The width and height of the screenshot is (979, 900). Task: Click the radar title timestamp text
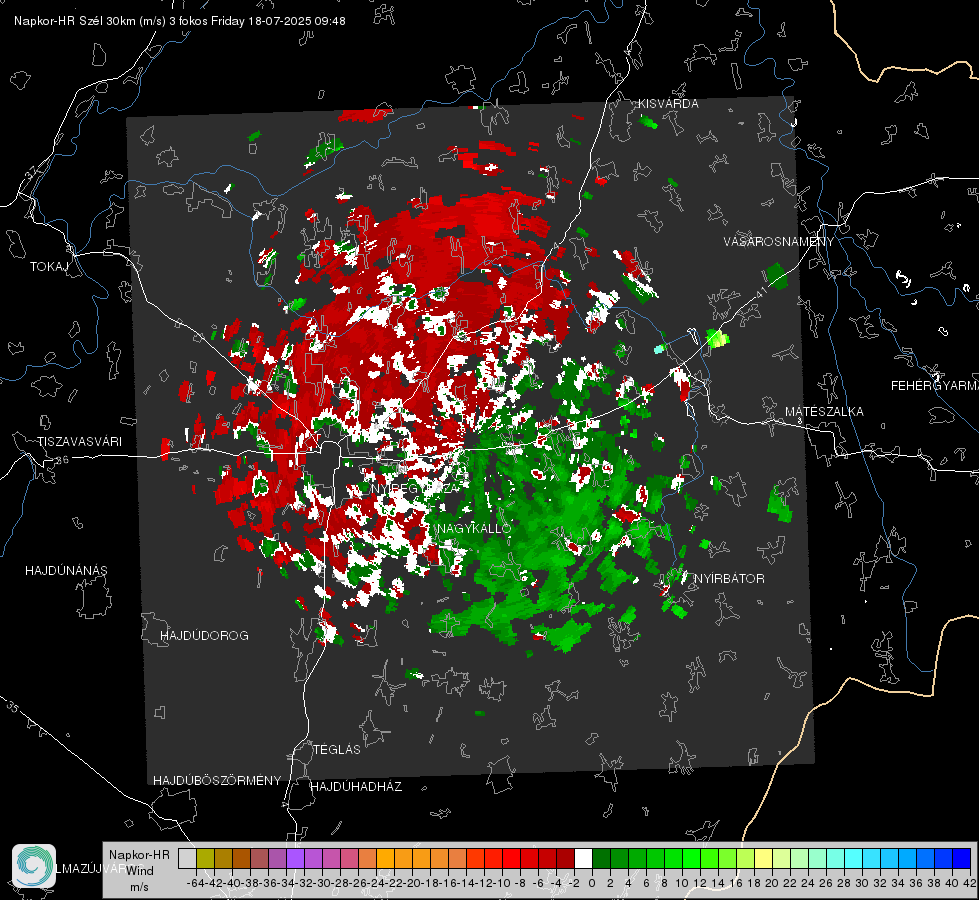pos(180,21)
